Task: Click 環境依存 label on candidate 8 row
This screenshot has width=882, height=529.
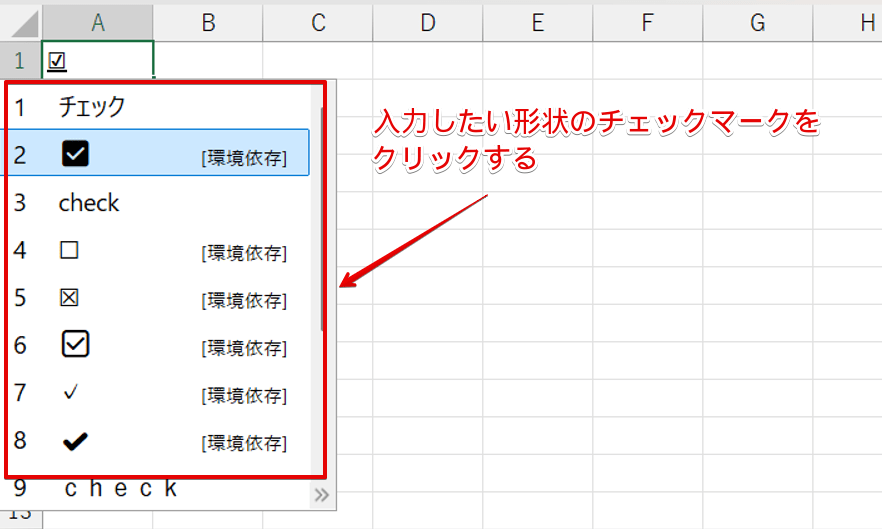Action: tap(244, 443)
